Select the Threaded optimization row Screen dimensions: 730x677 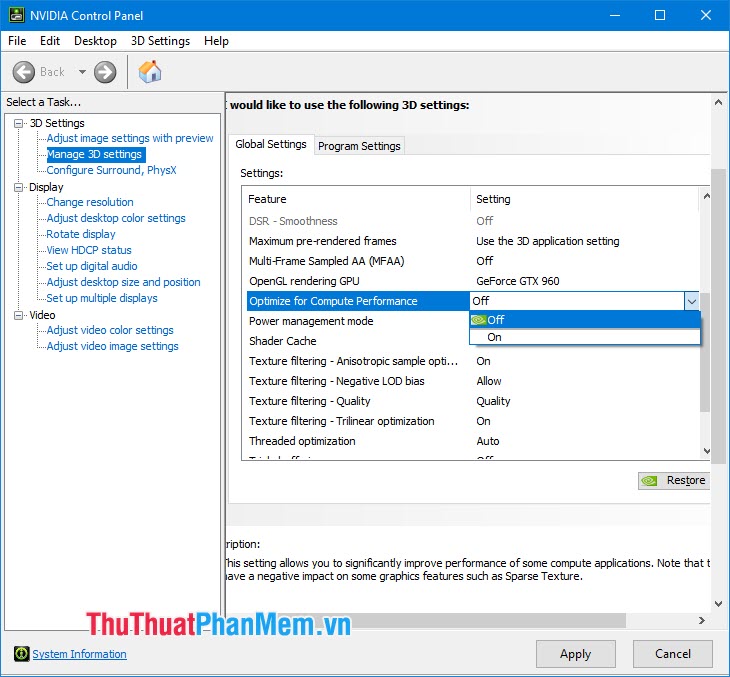pos(473,441)
